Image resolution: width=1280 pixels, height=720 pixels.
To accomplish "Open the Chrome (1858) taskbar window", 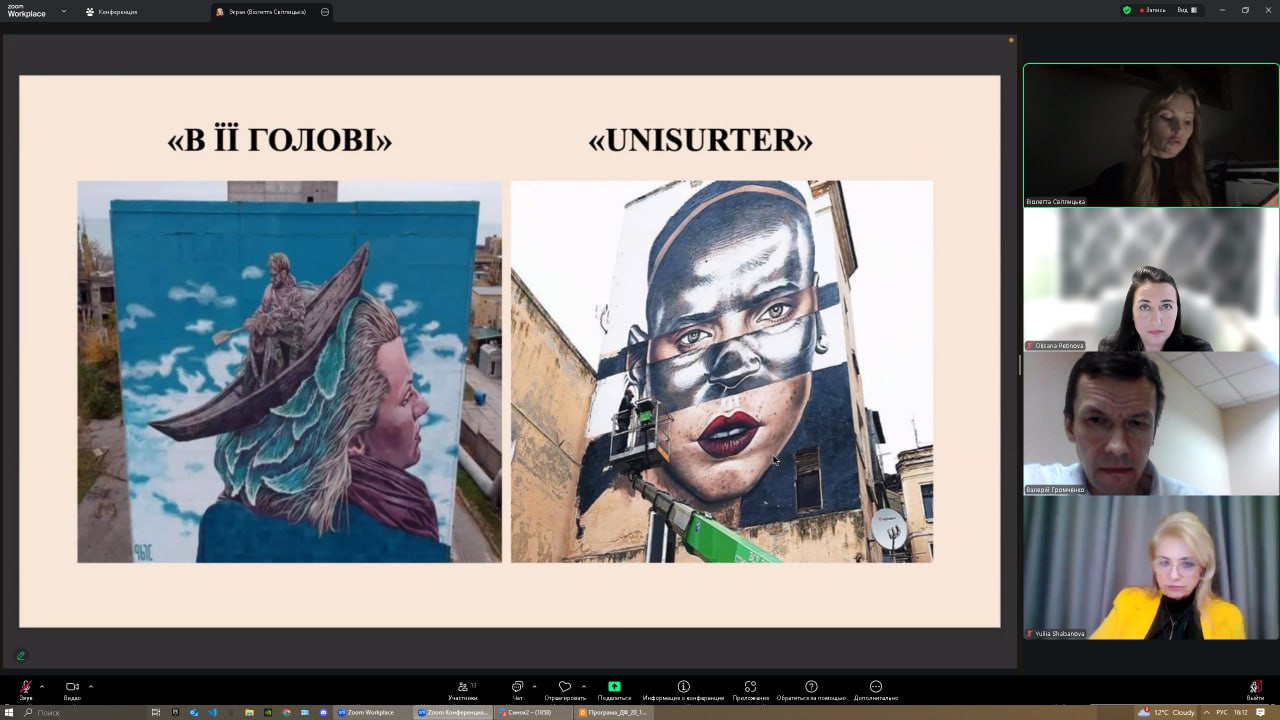I will pyautogui.click(x=534, y=712).
